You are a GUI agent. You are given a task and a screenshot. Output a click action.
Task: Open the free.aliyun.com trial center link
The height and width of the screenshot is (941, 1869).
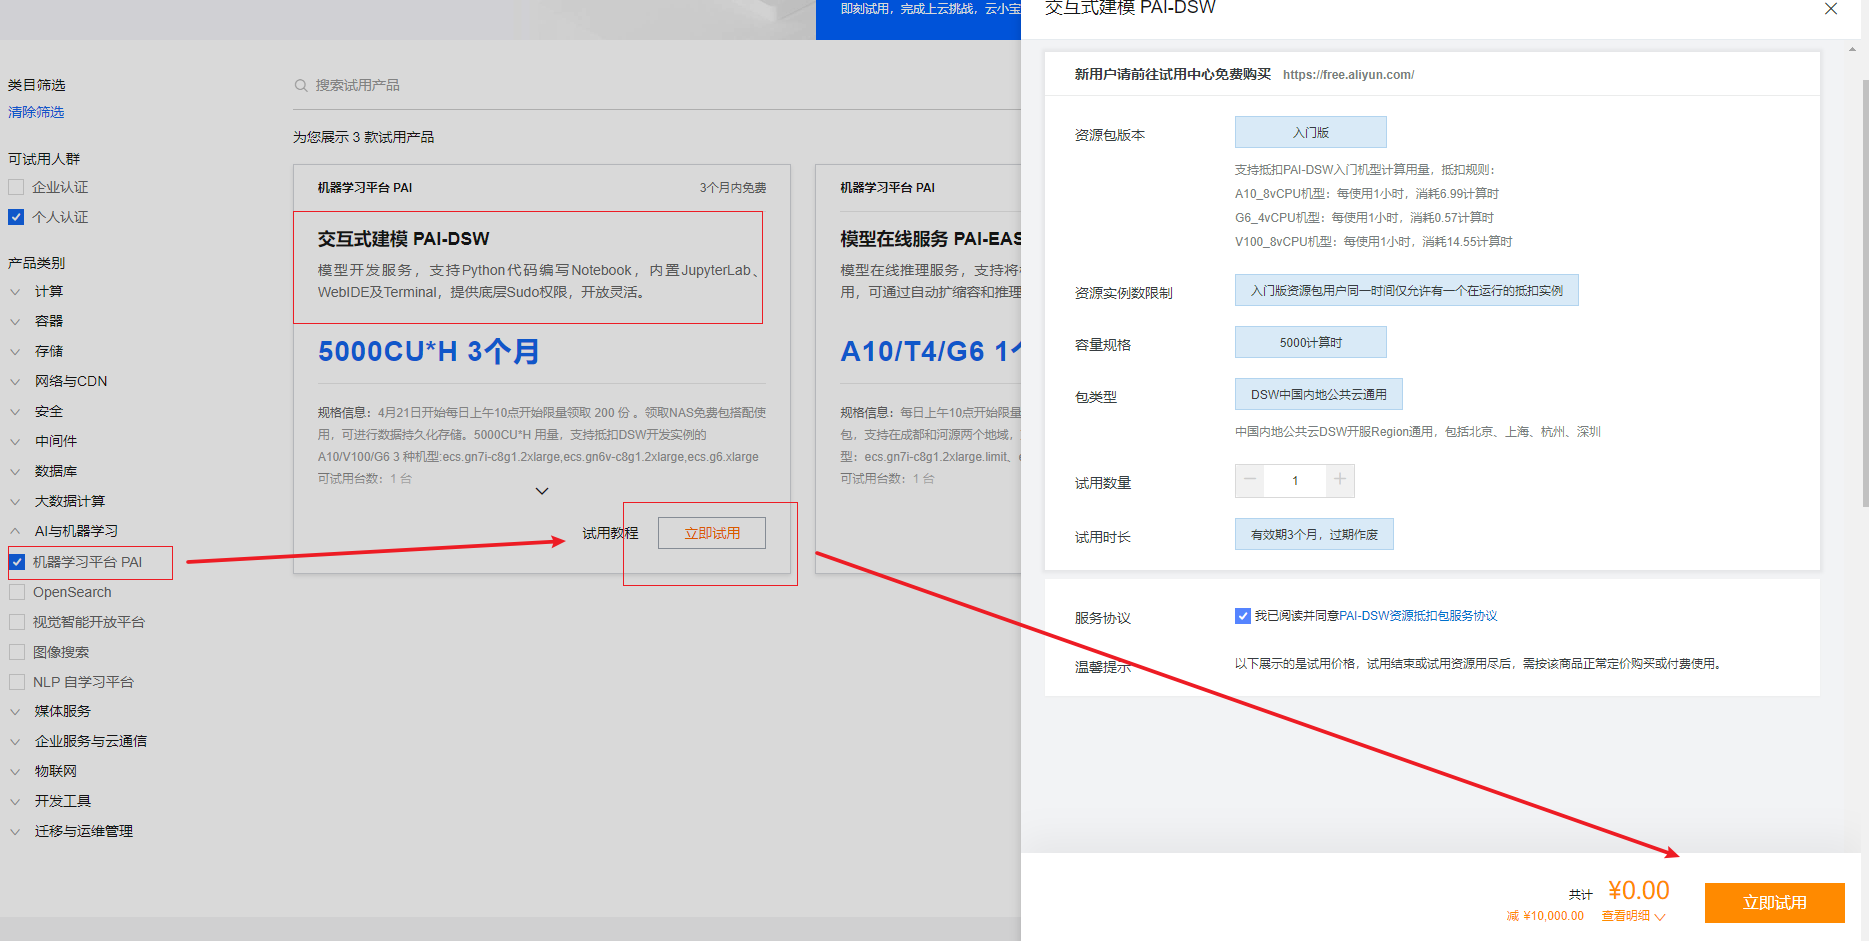coord(1348,75)
